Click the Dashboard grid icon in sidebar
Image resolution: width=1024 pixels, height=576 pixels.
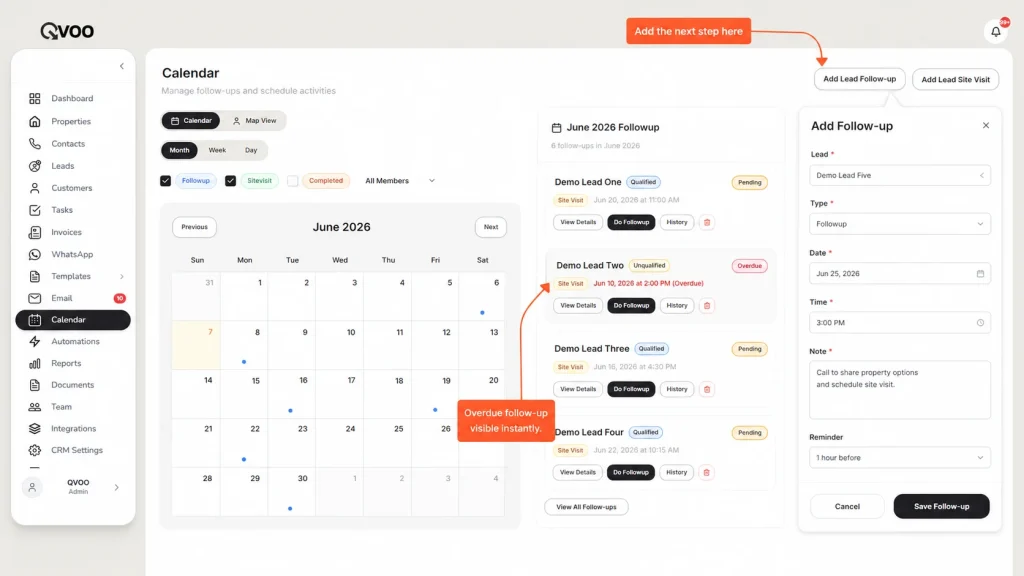point(35,98)
